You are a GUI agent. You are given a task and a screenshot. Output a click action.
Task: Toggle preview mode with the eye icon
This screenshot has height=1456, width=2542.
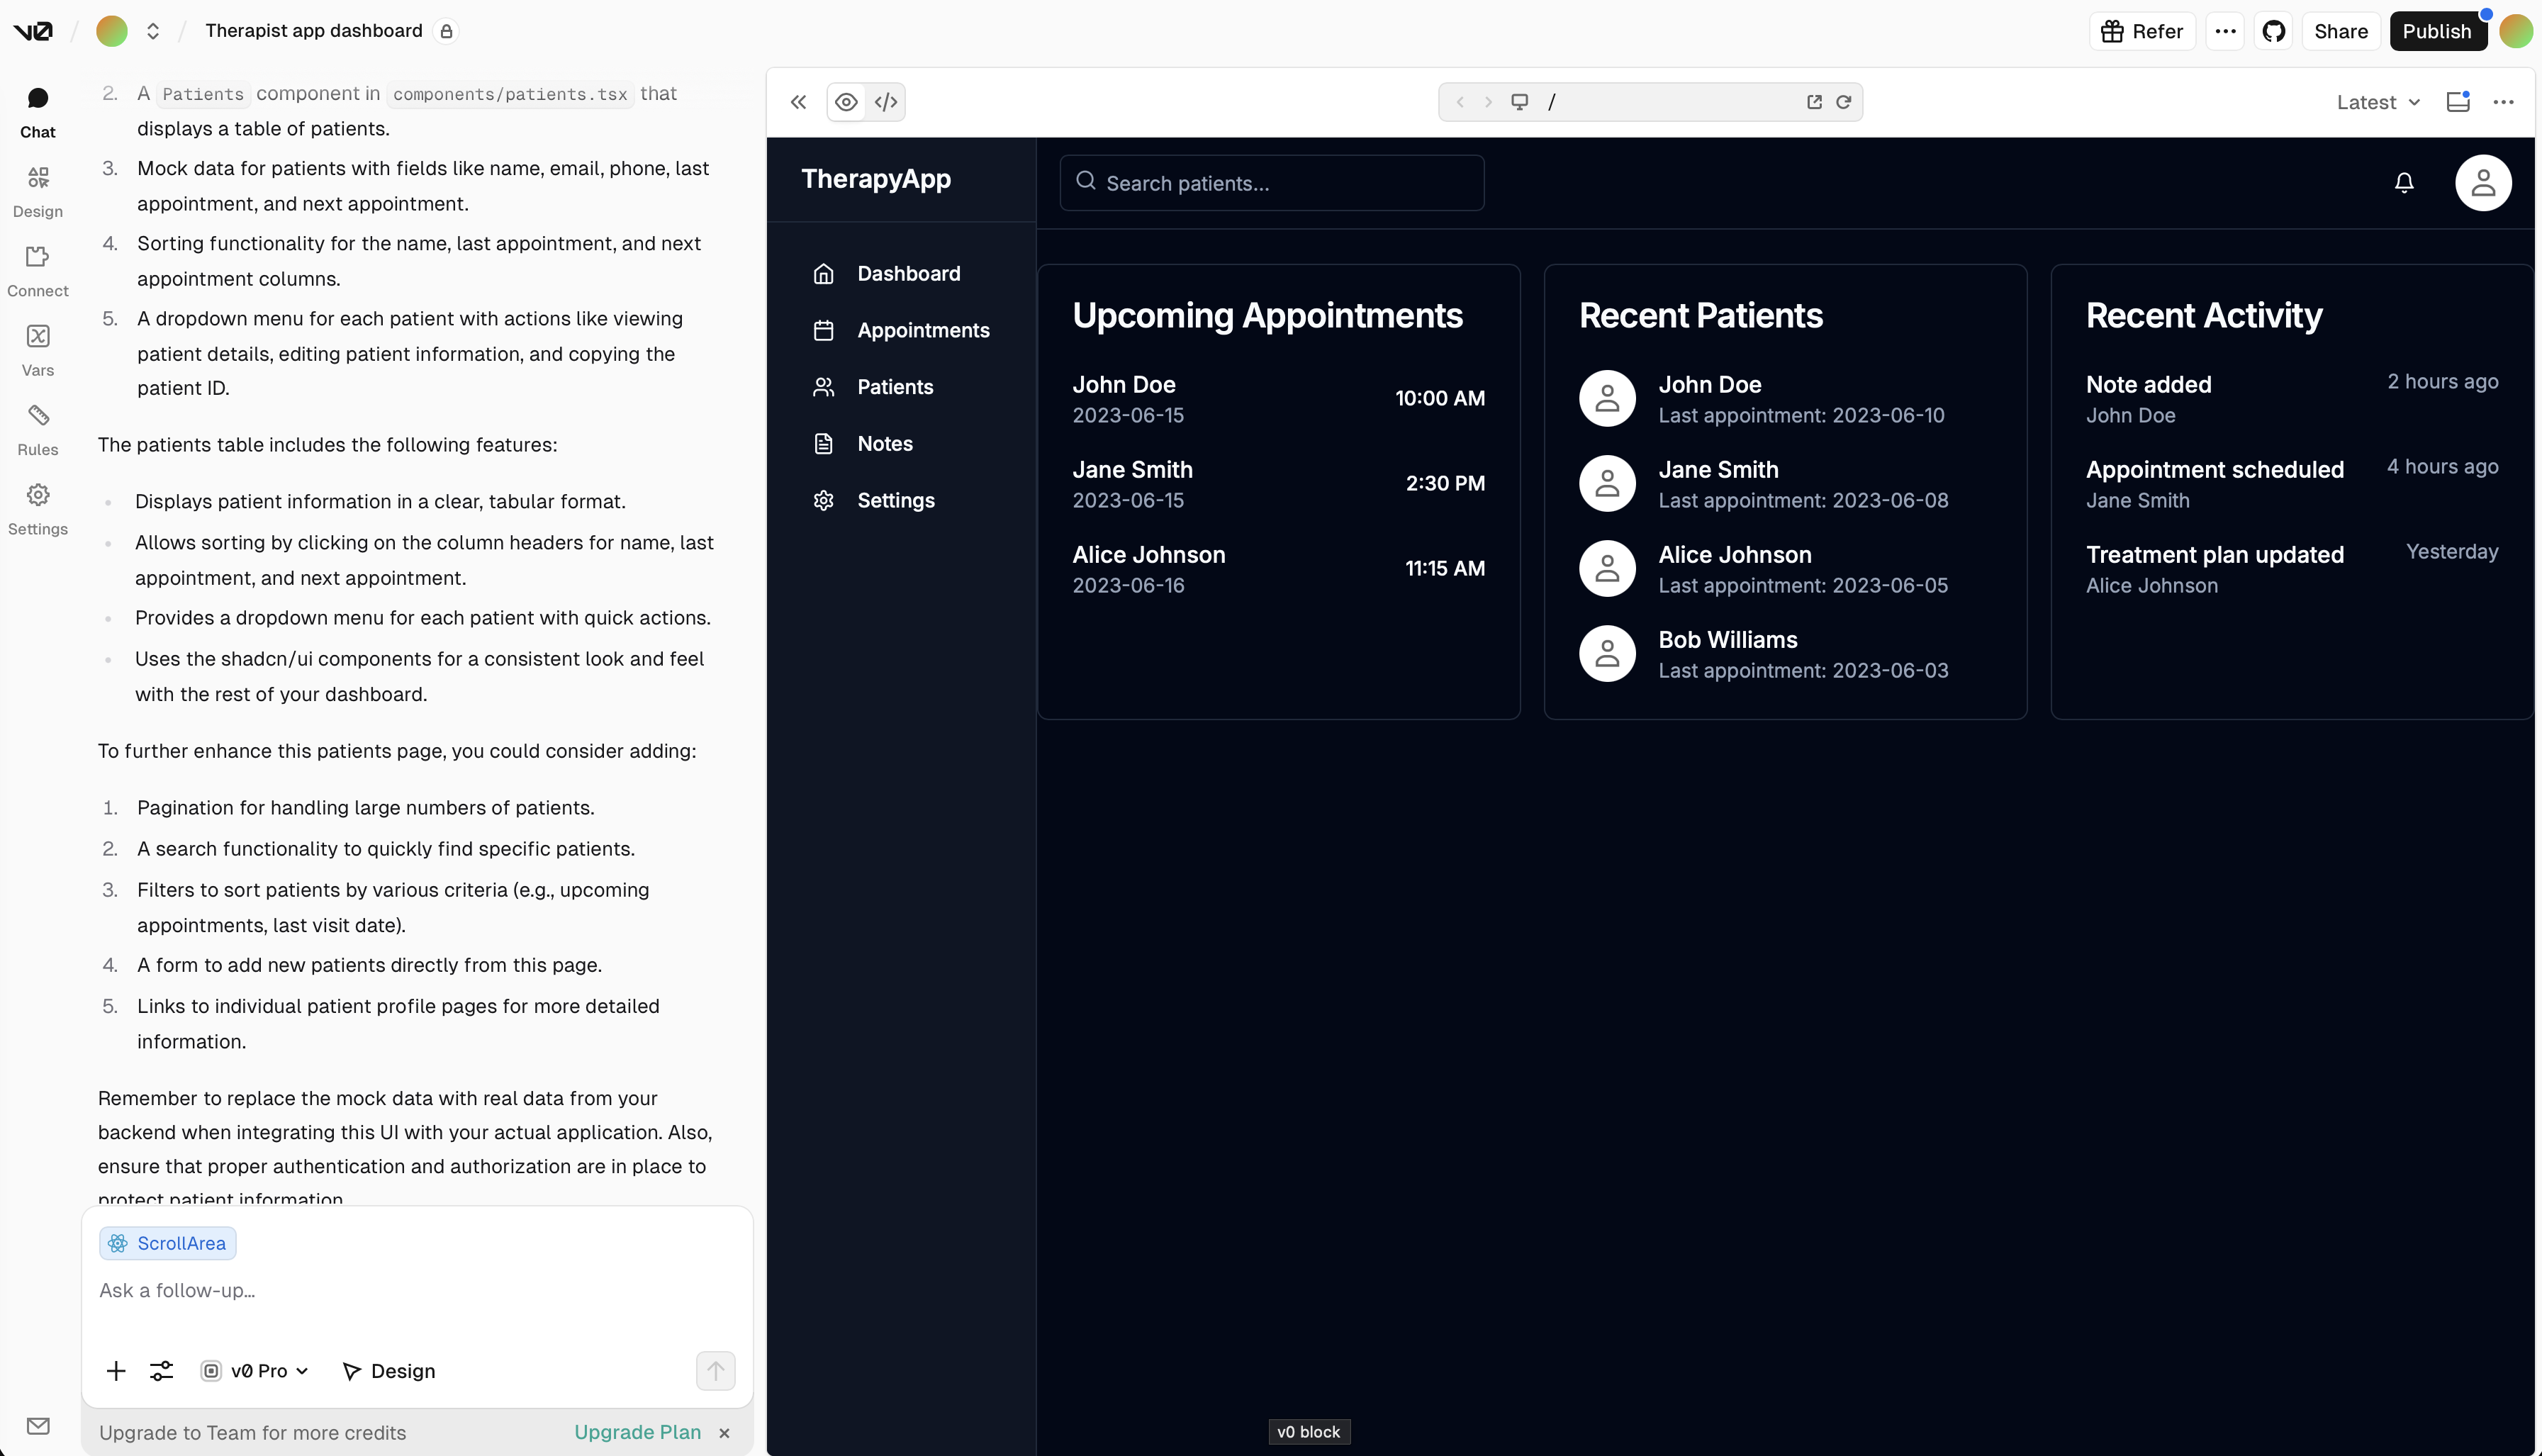(x=846, y=101)
